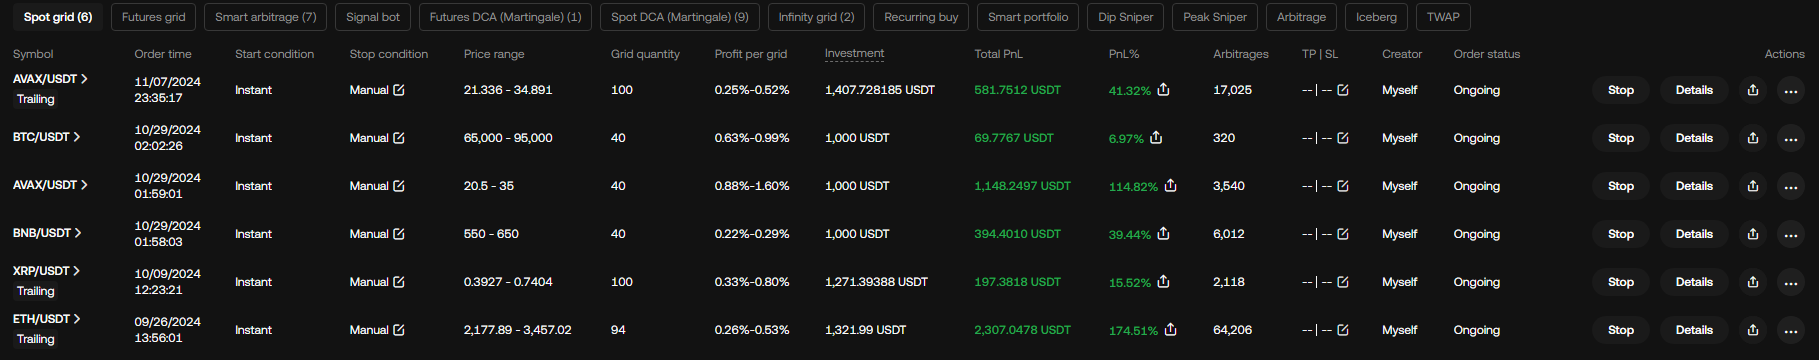Share BTC/USDT PnL percentage icon
The width and height of the screenshot is (1819, 360).
pos(1156,138)
